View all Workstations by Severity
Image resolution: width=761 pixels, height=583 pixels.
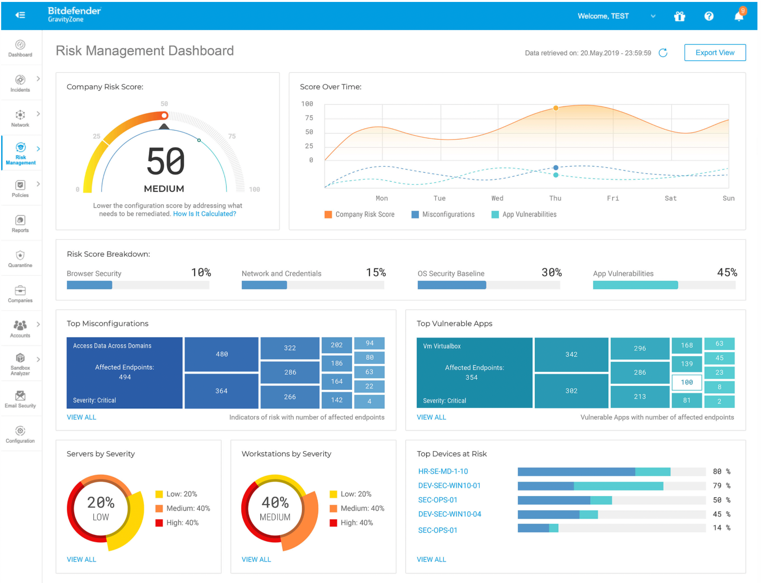256,559
